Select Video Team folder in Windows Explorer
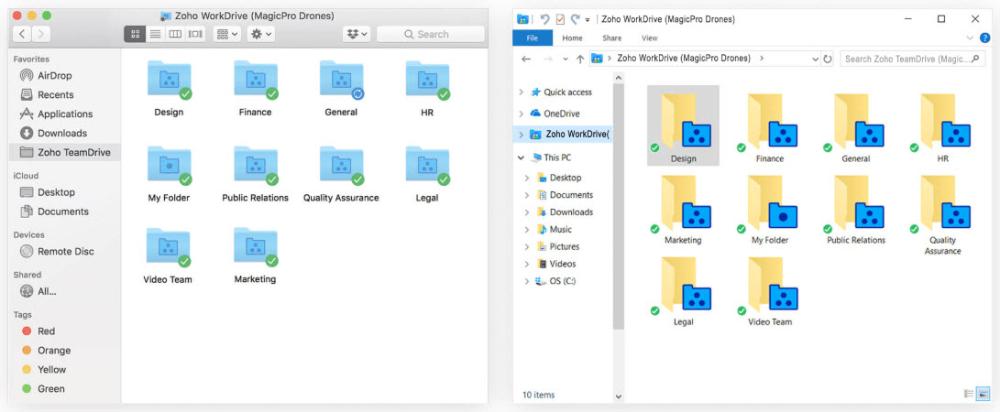The width and height of the screenshot is (1000, 412). (770, 290)
